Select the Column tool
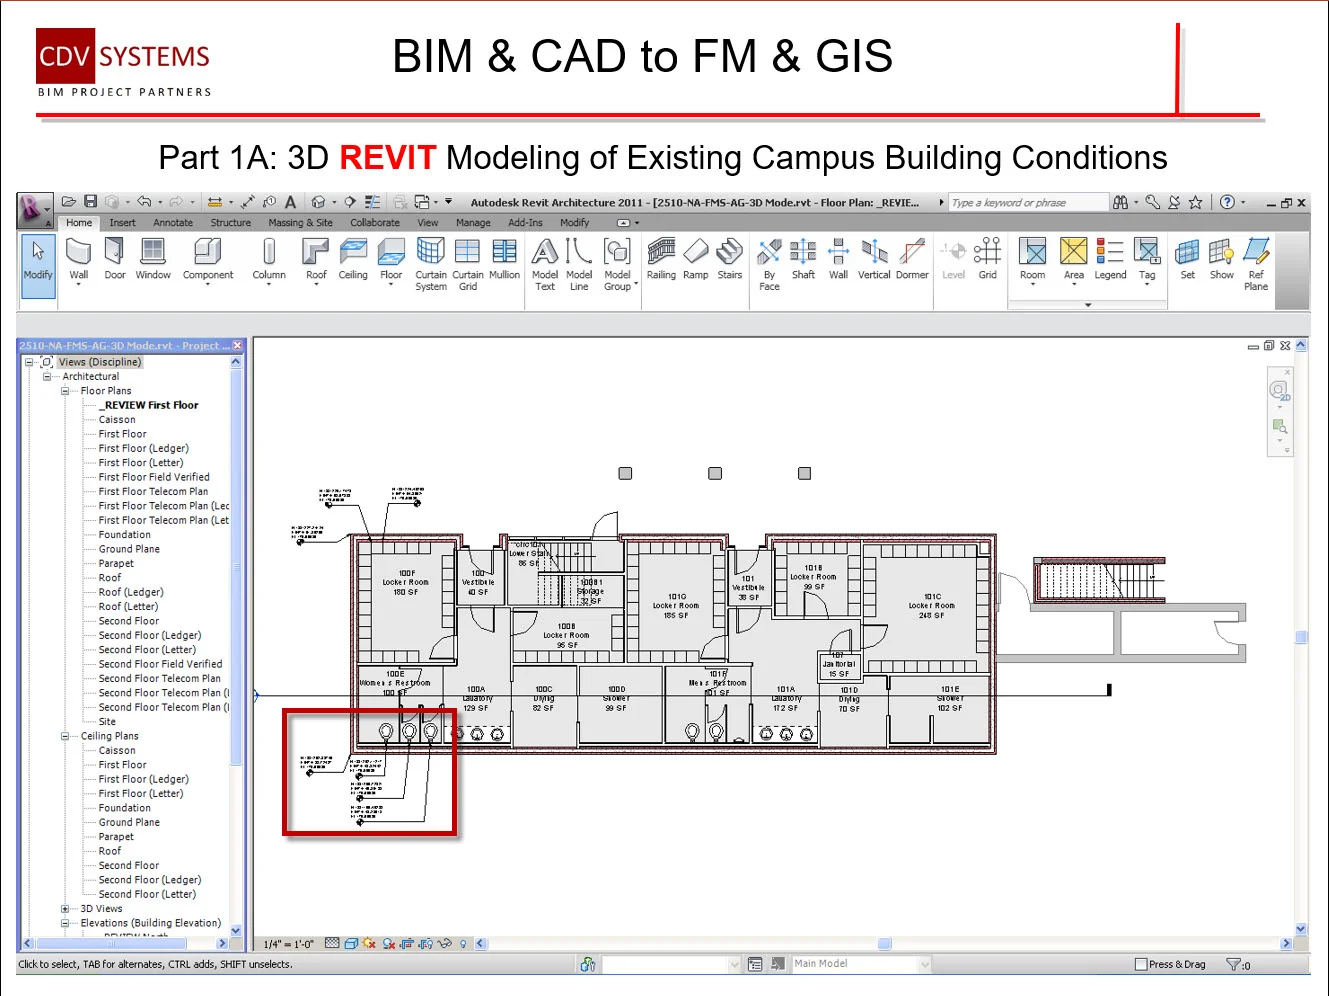Image resolution: width=1329 pixels, height=996 pixels. (x=269, y=261)
